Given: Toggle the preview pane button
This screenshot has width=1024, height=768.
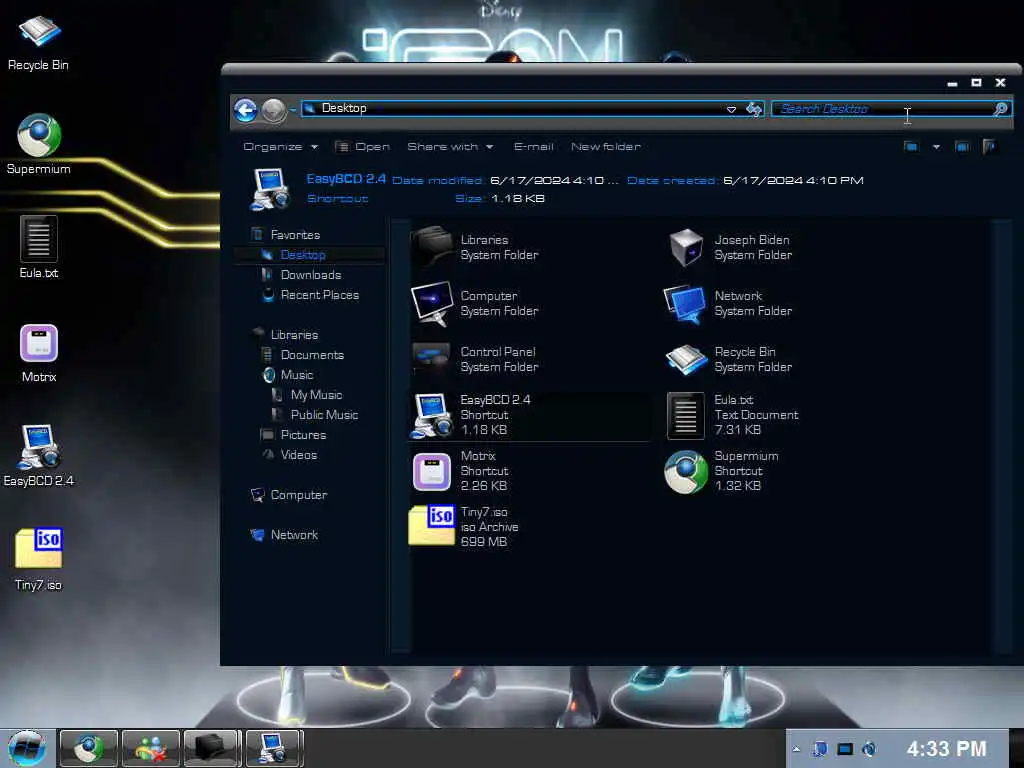Looking at the screenshot, I should click(x=962, y=147).
